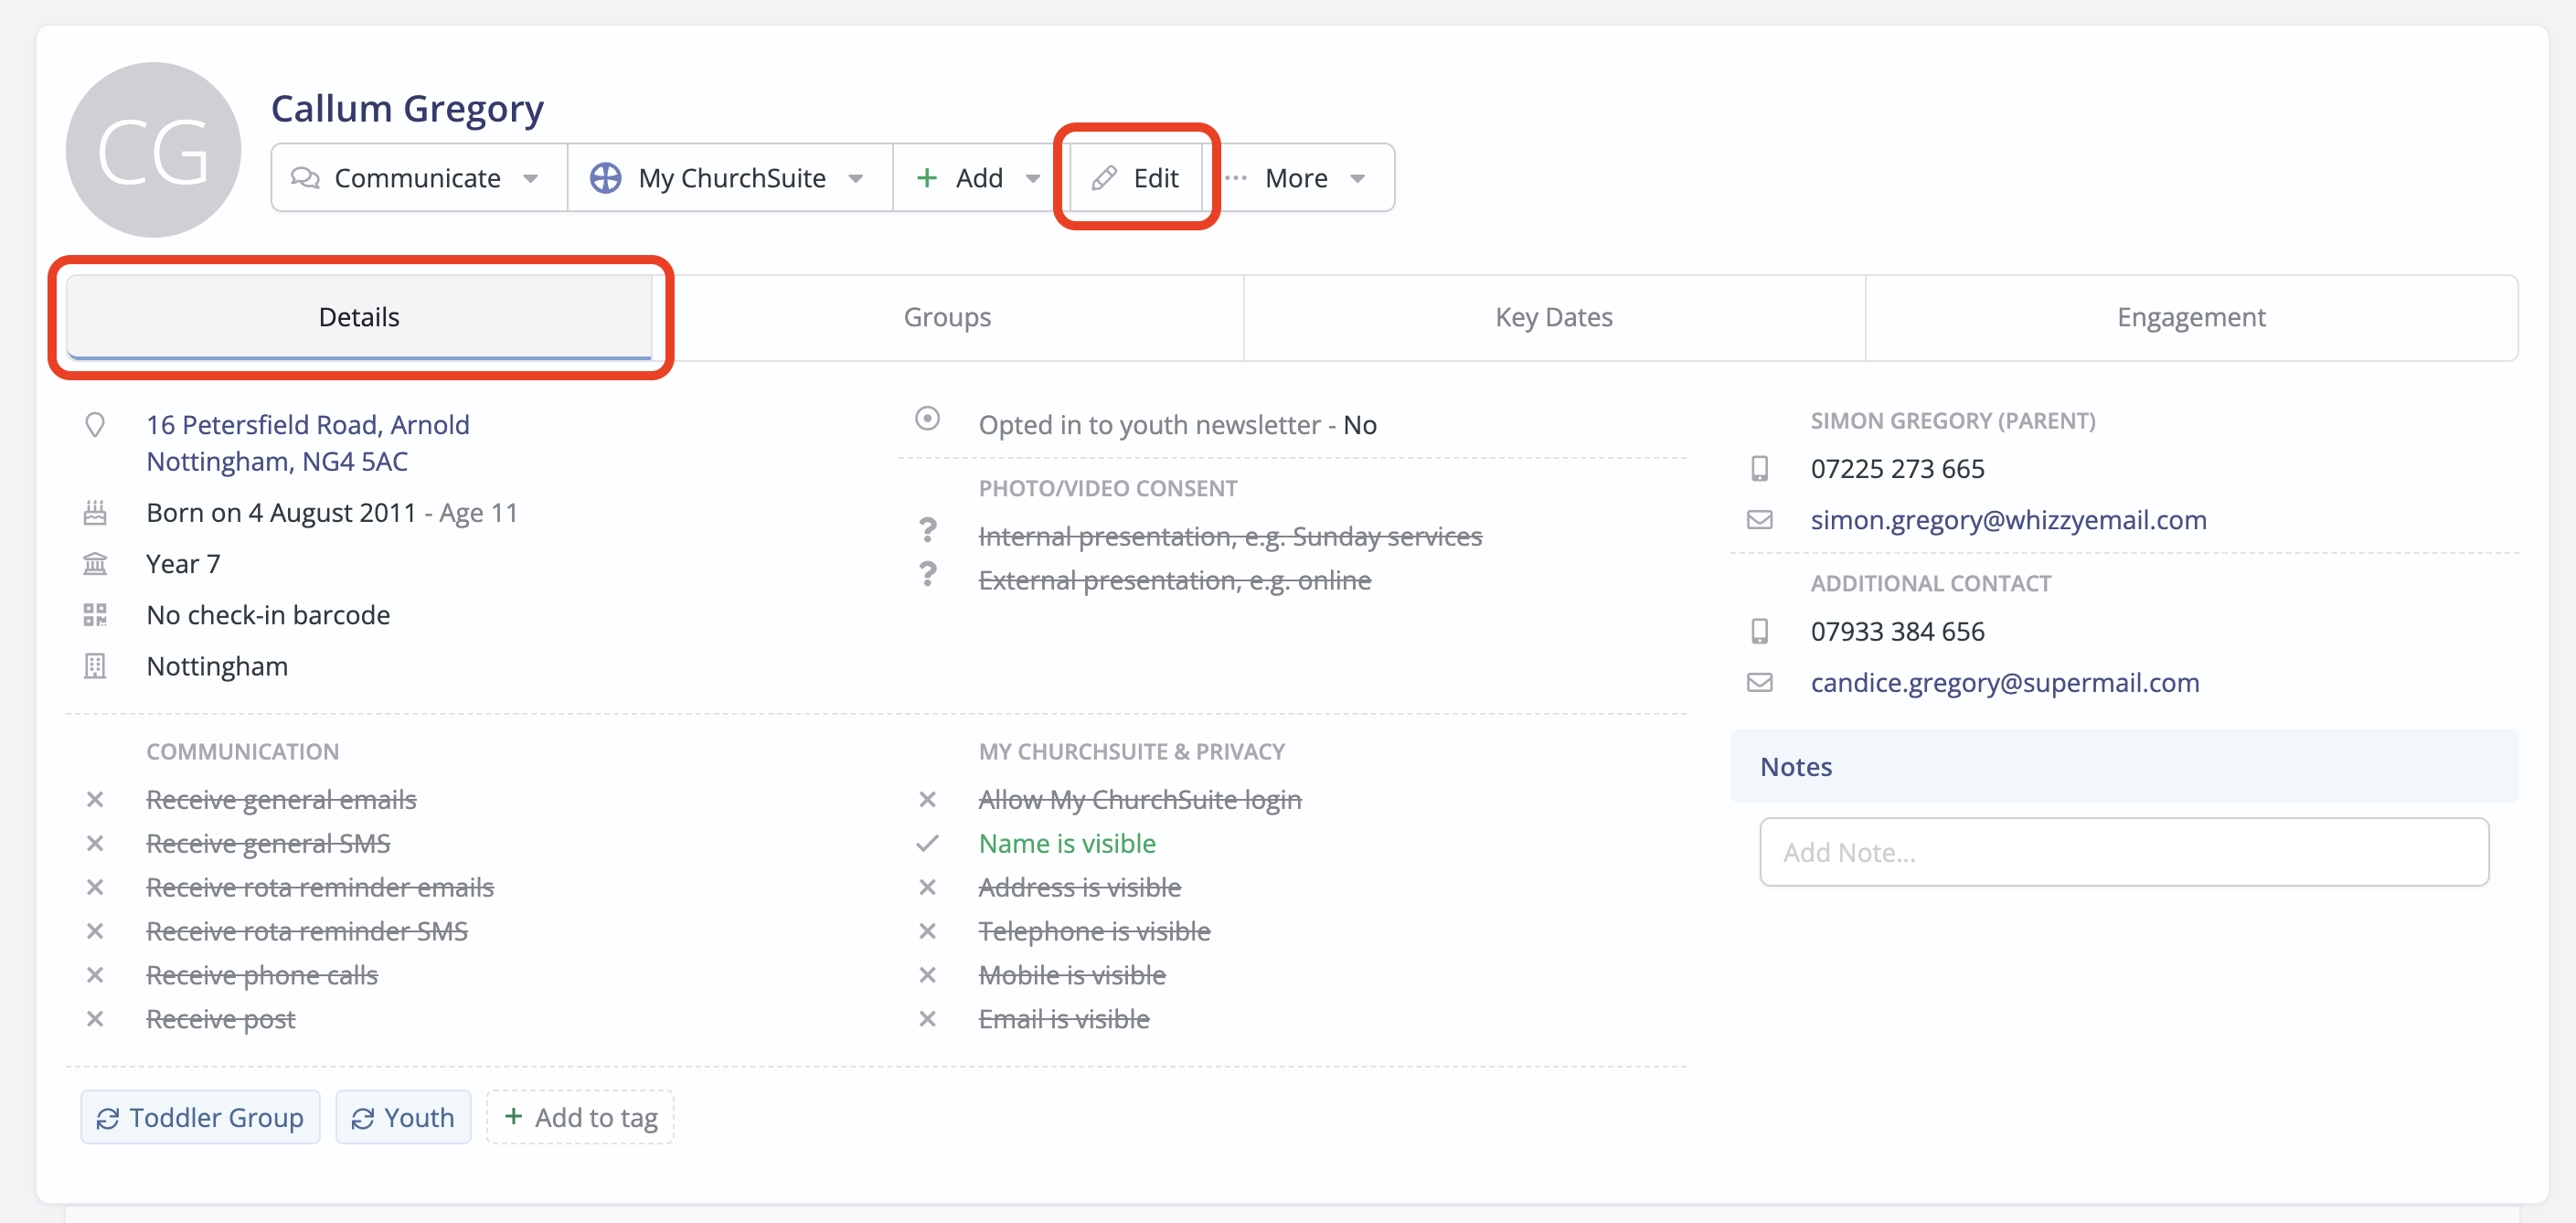
Task: Click the check-in barcode QR icon
Action: coord(95,615)
